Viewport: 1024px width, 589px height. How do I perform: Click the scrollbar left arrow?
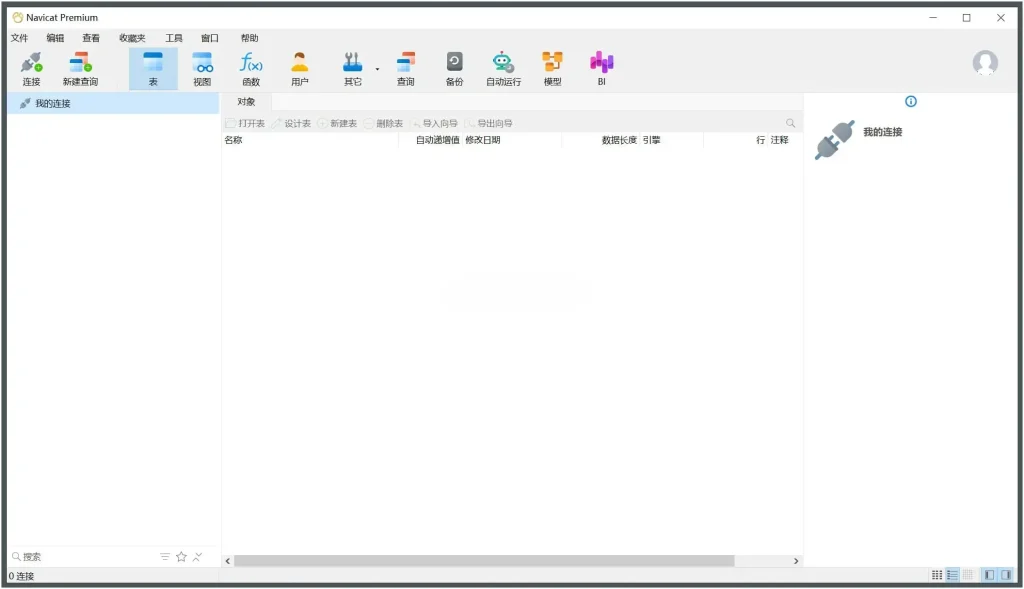(x=227, y=561)
